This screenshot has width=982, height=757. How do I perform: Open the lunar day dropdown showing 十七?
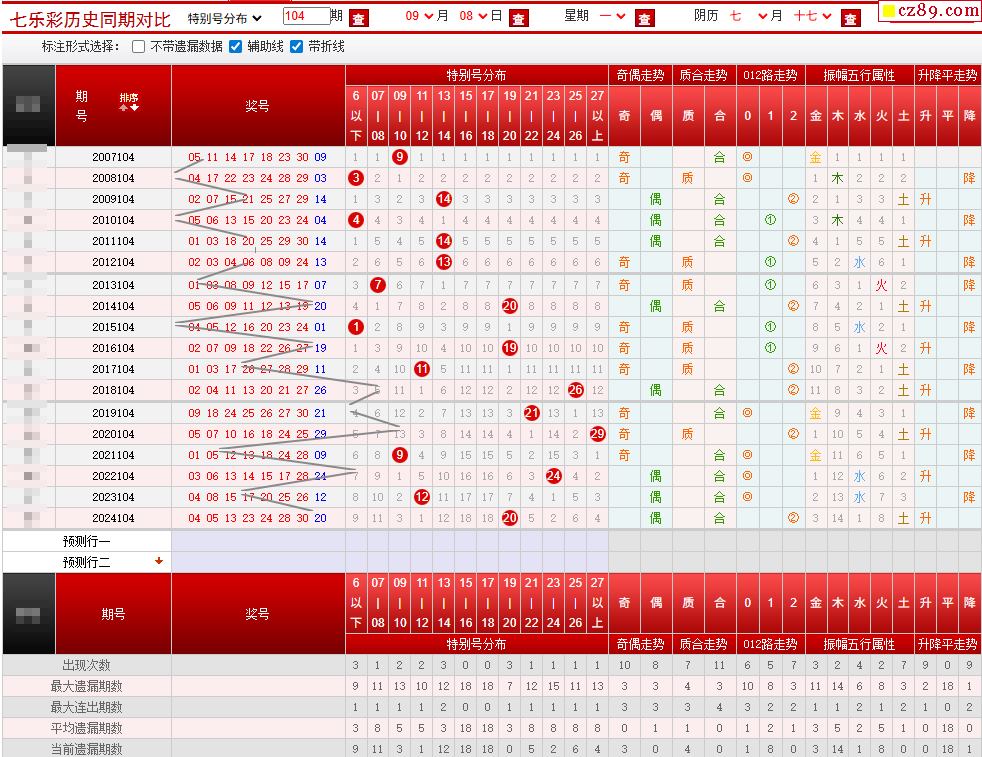(x=812, y=16)
